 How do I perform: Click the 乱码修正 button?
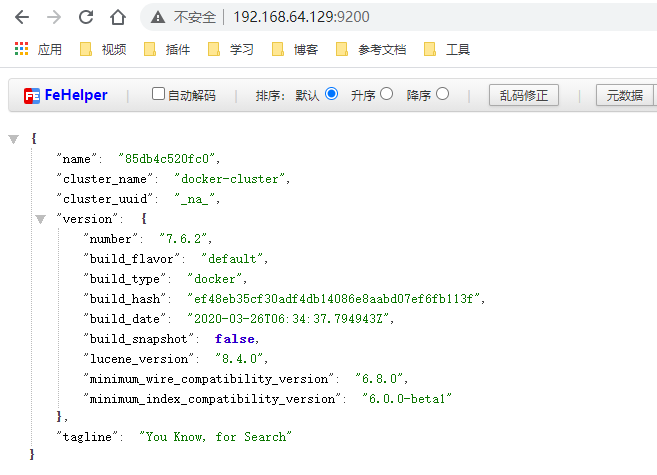(524, 95)
